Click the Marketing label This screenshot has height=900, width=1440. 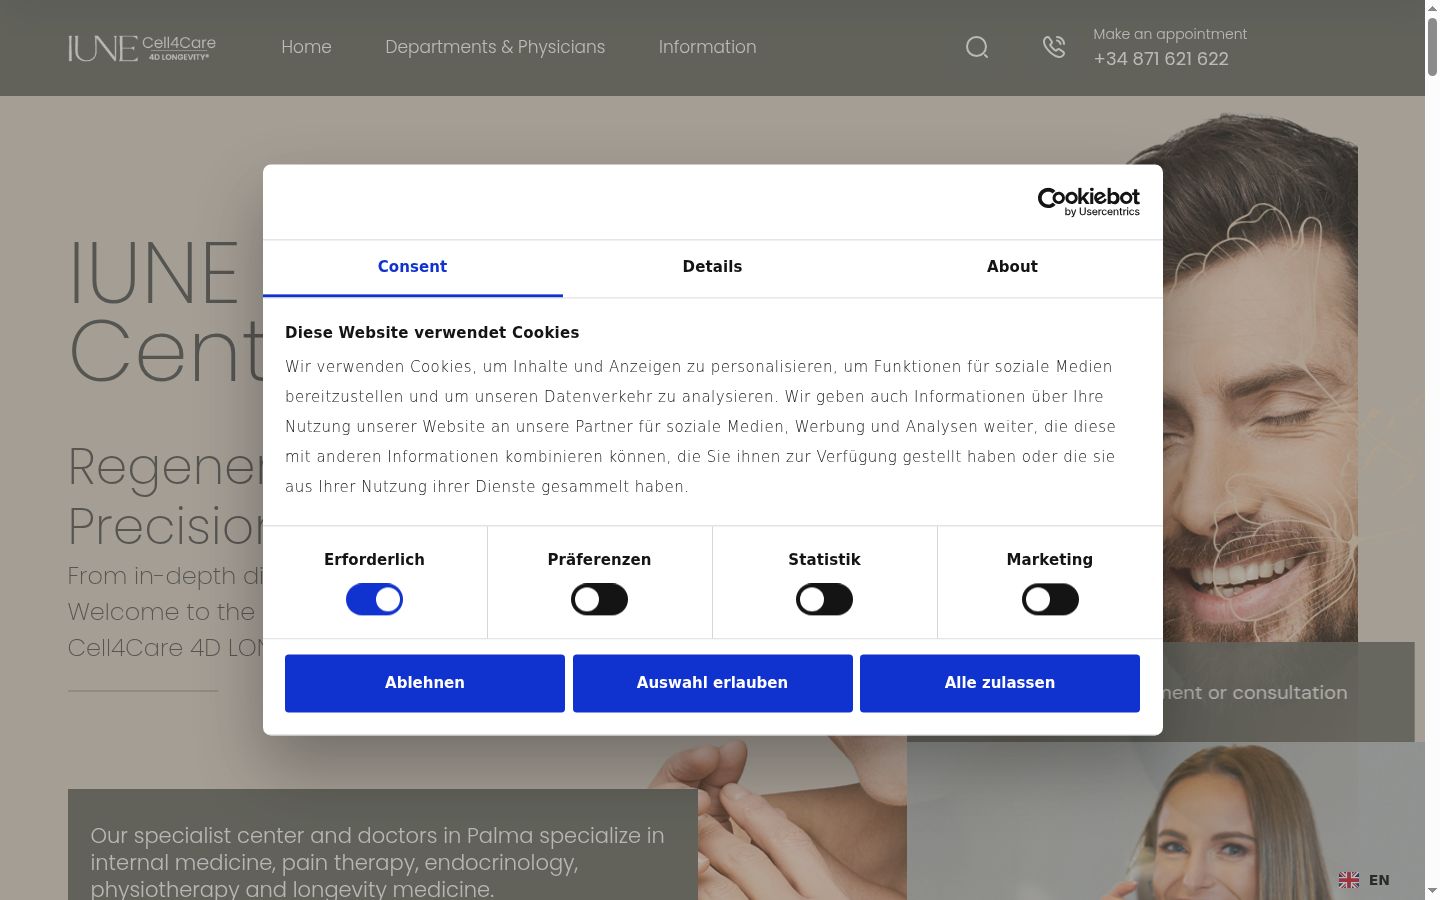click(1050, 560)
